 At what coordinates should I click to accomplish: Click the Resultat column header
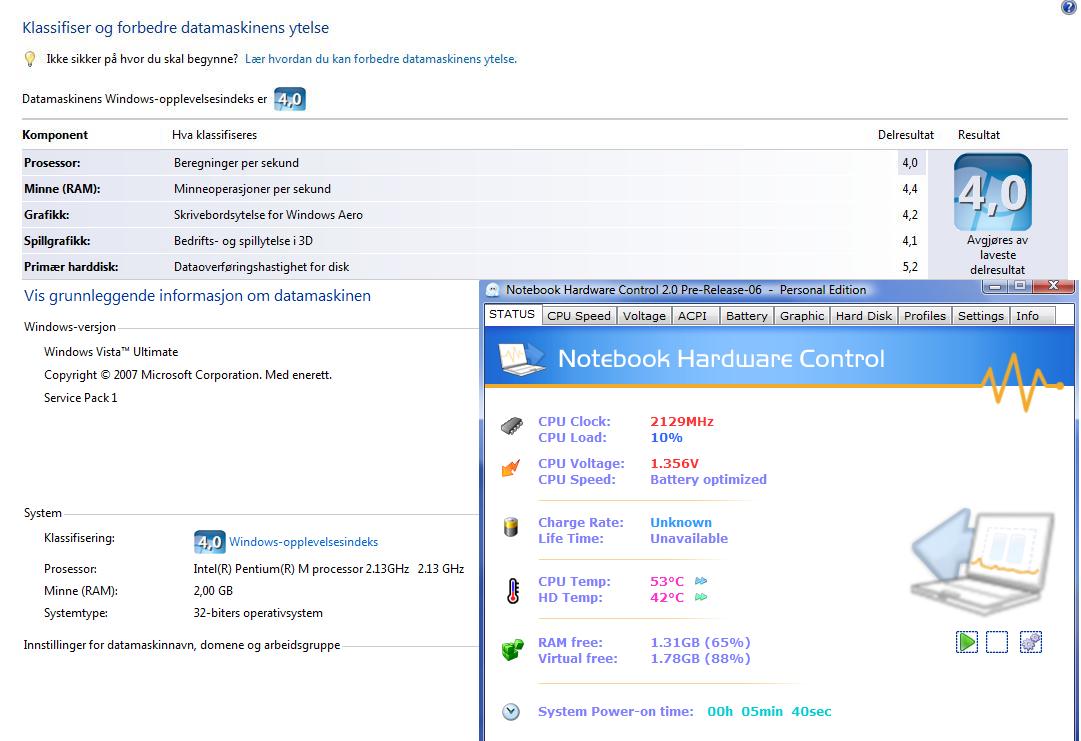[979, 135]
